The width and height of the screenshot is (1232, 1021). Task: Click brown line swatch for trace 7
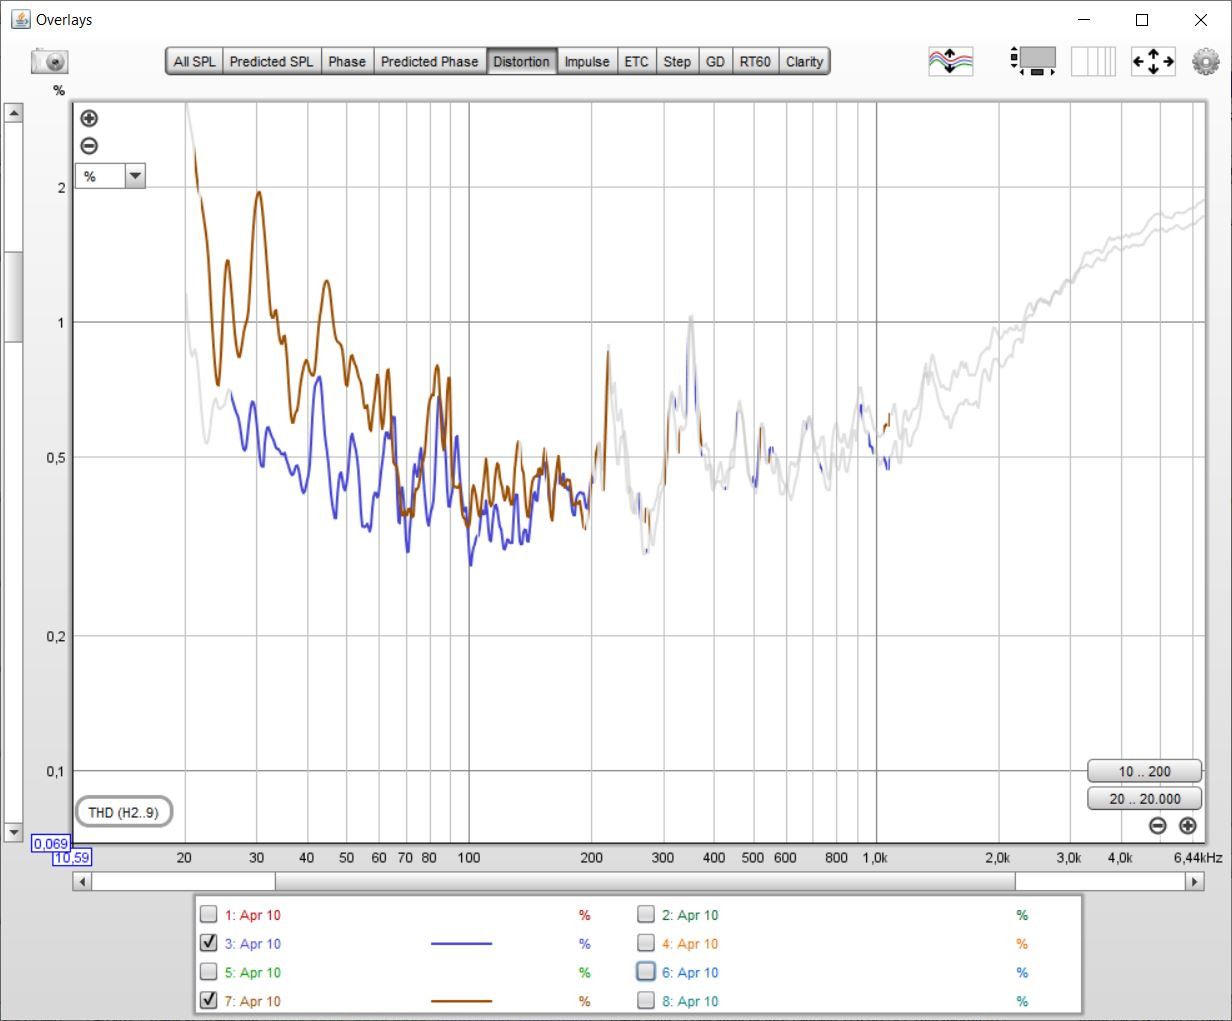461,1000
